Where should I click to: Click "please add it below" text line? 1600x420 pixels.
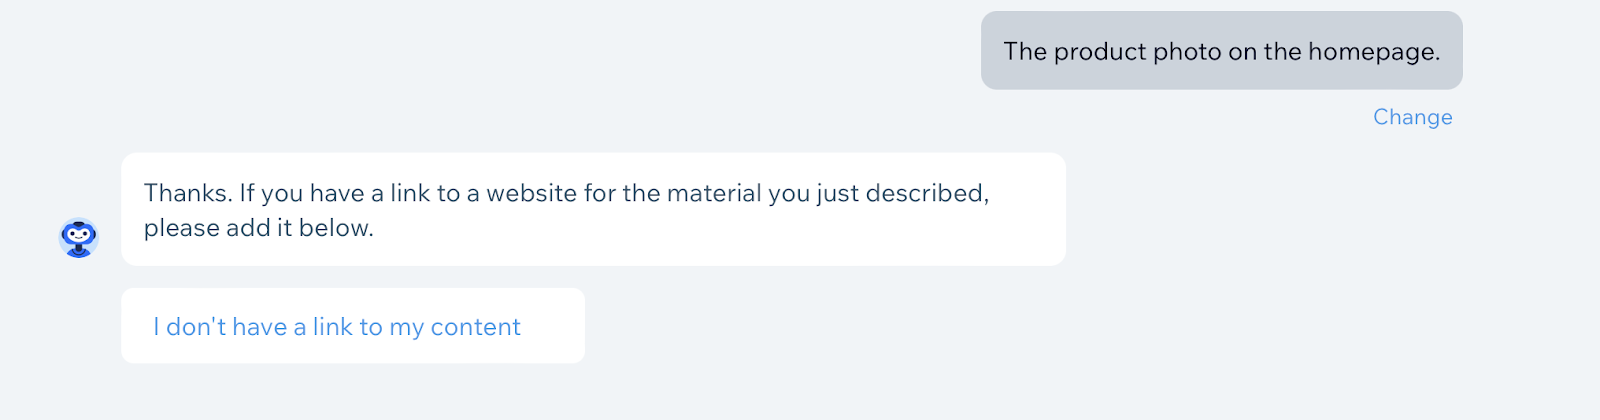click(x=258, y=228)
